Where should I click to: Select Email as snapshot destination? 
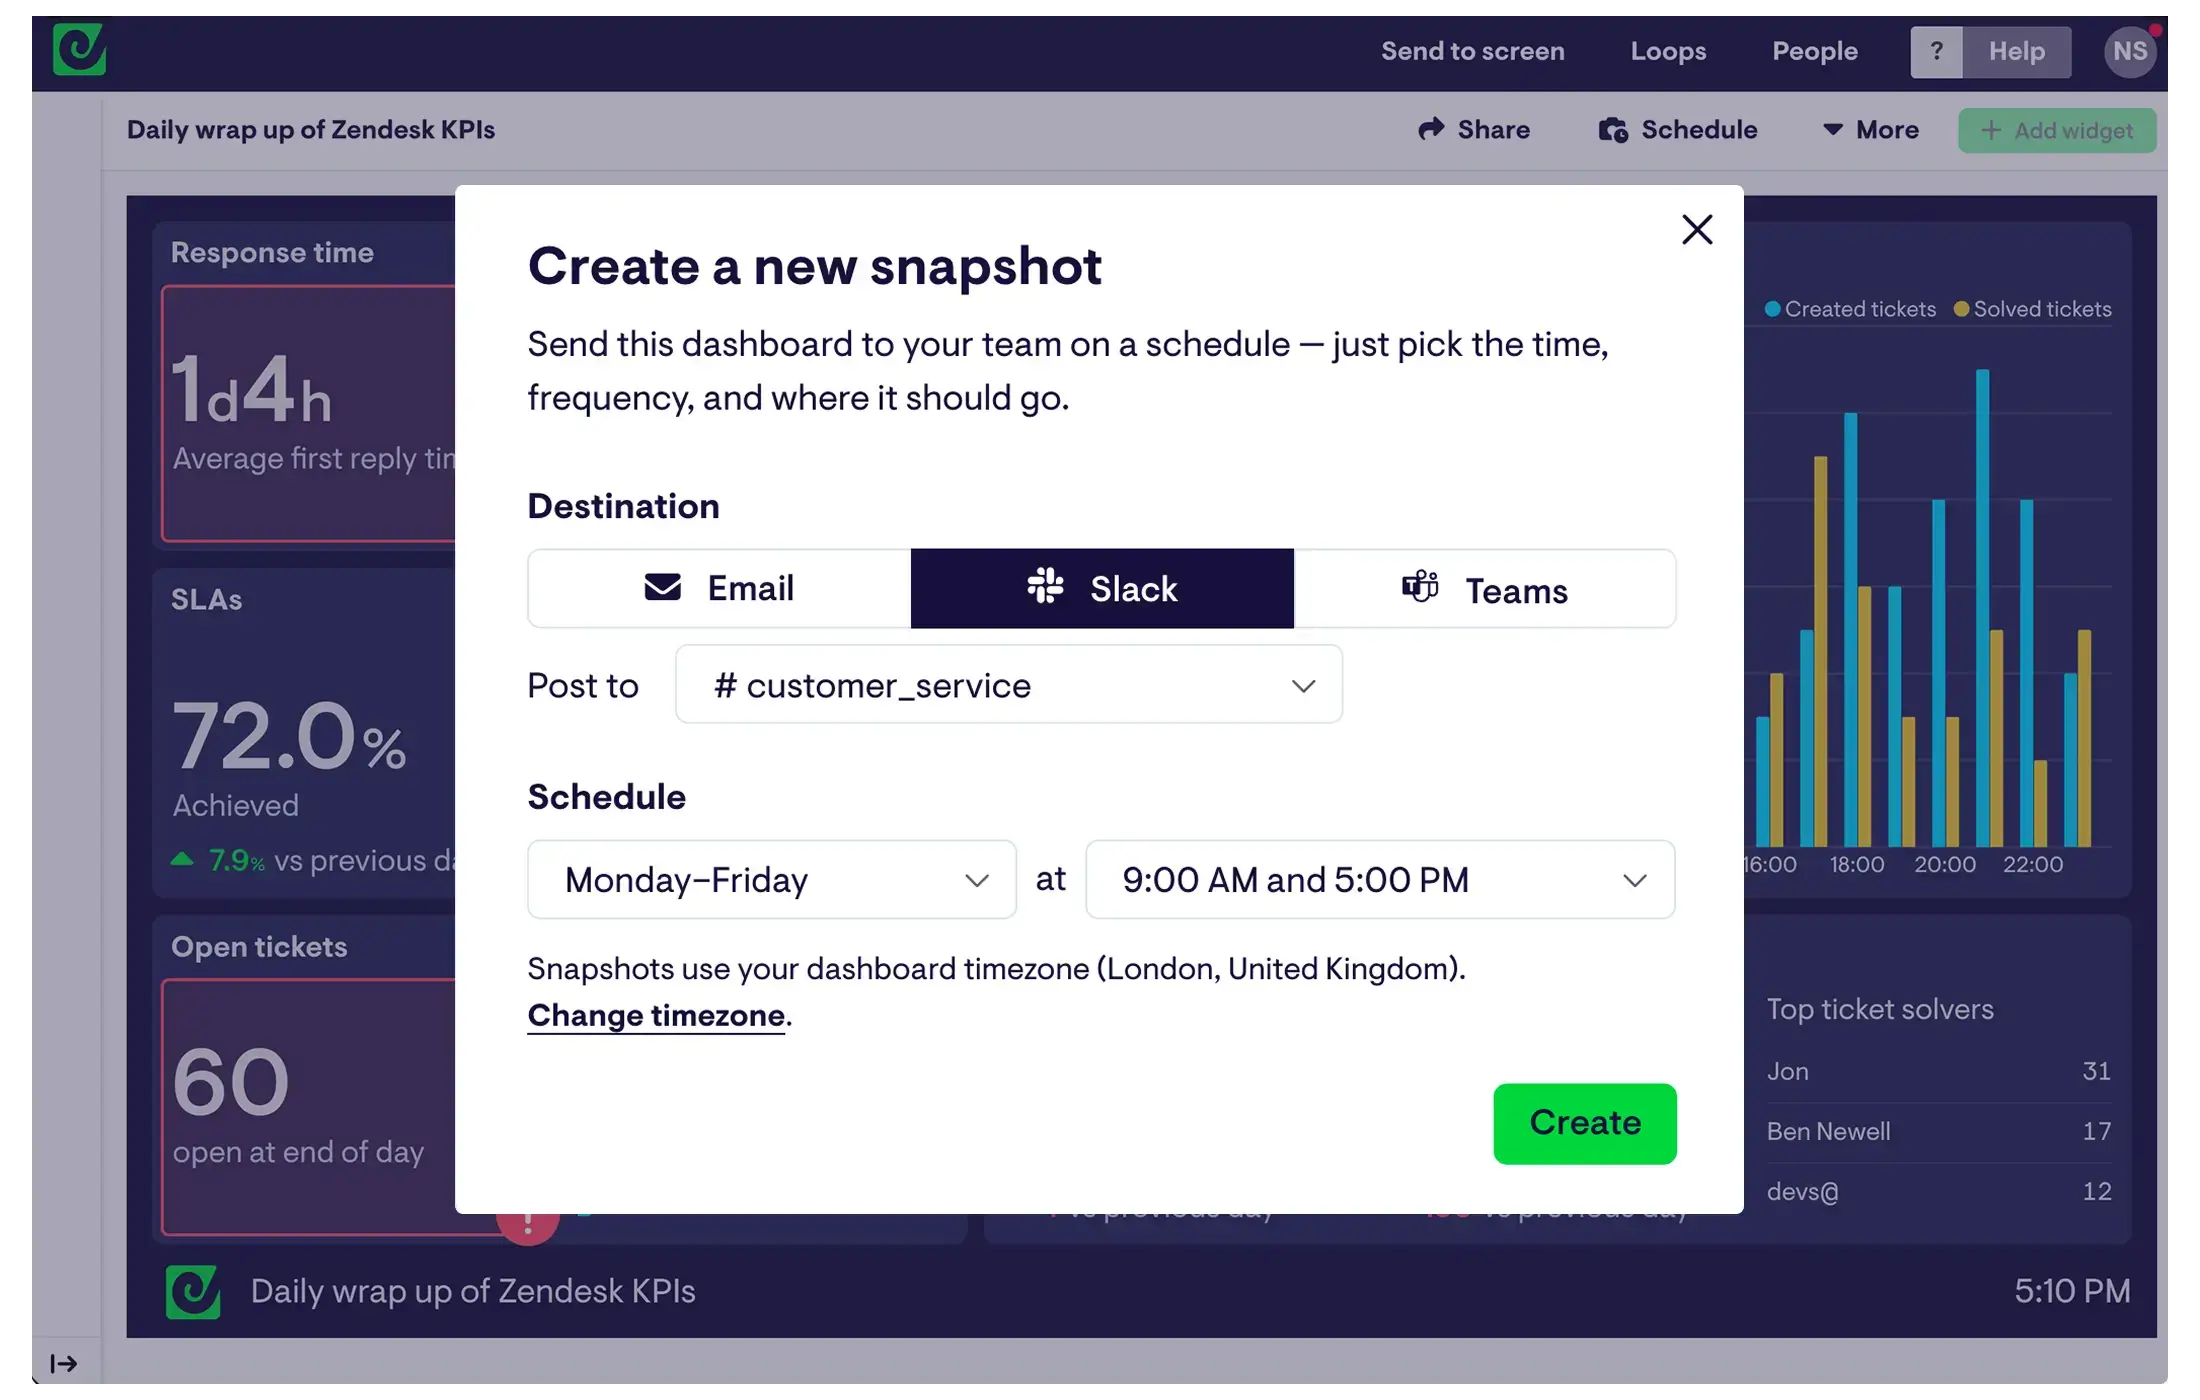point(720,588)
